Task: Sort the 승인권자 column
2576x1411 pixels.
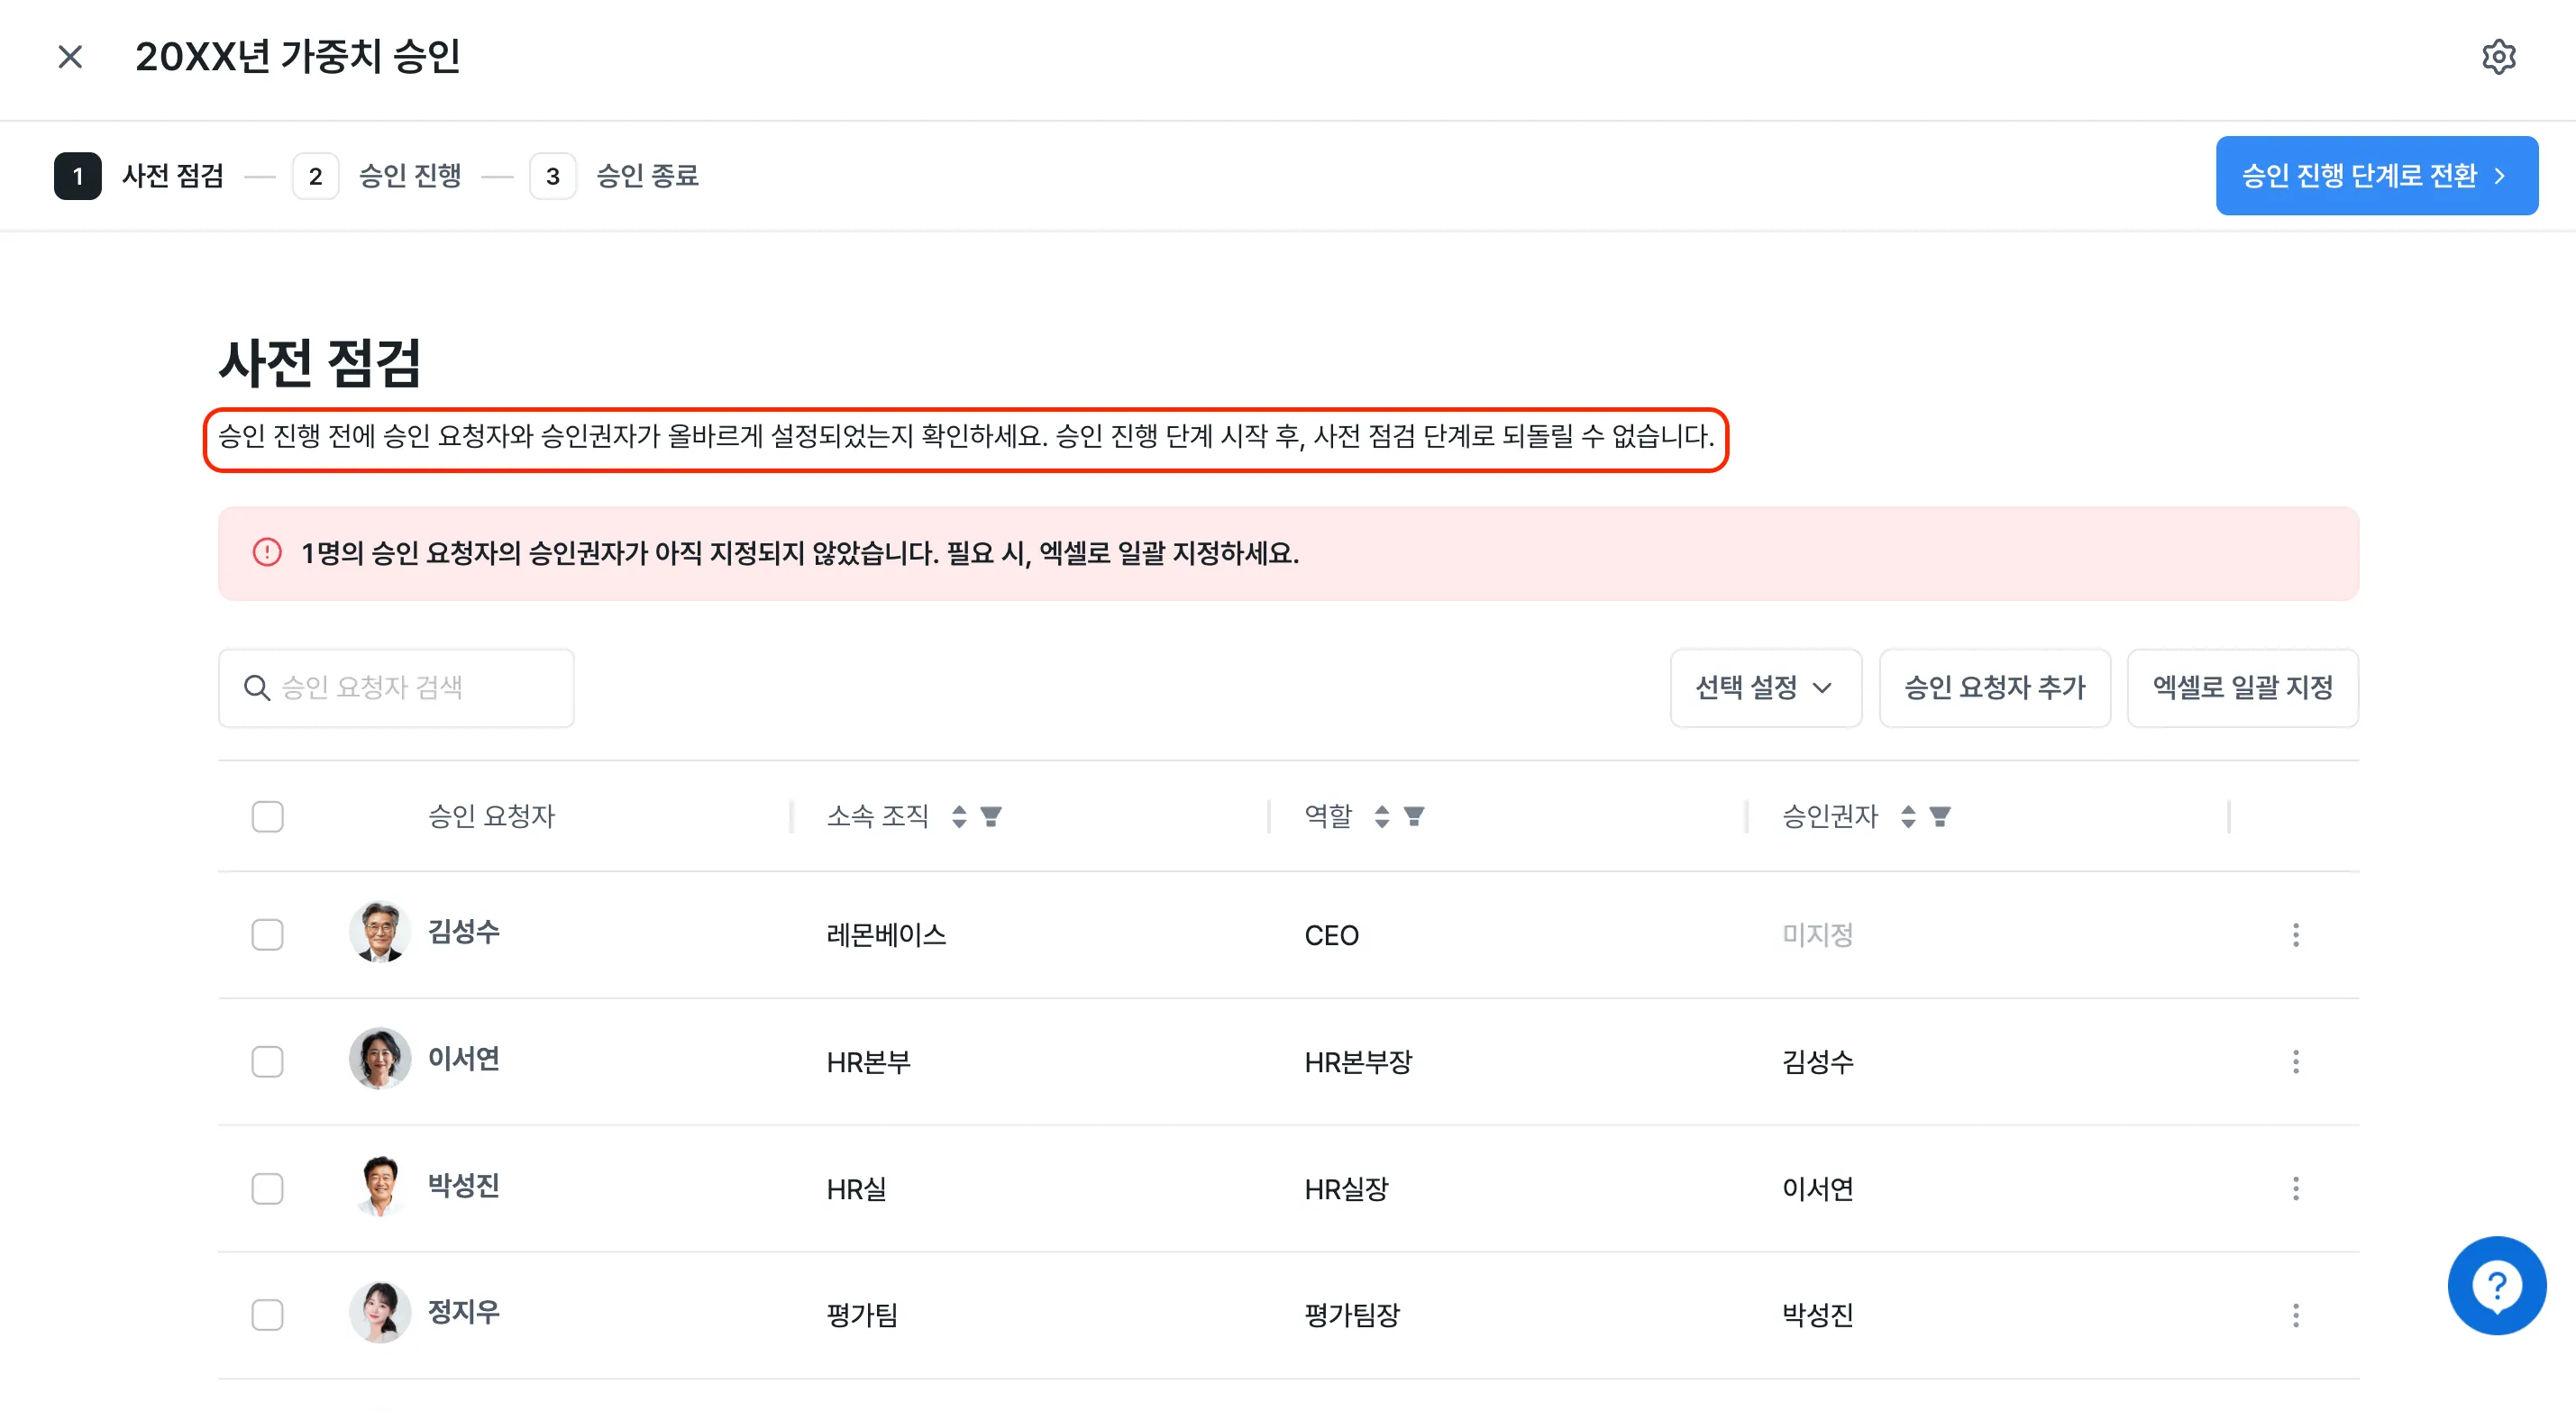Action: [1908, 817]
